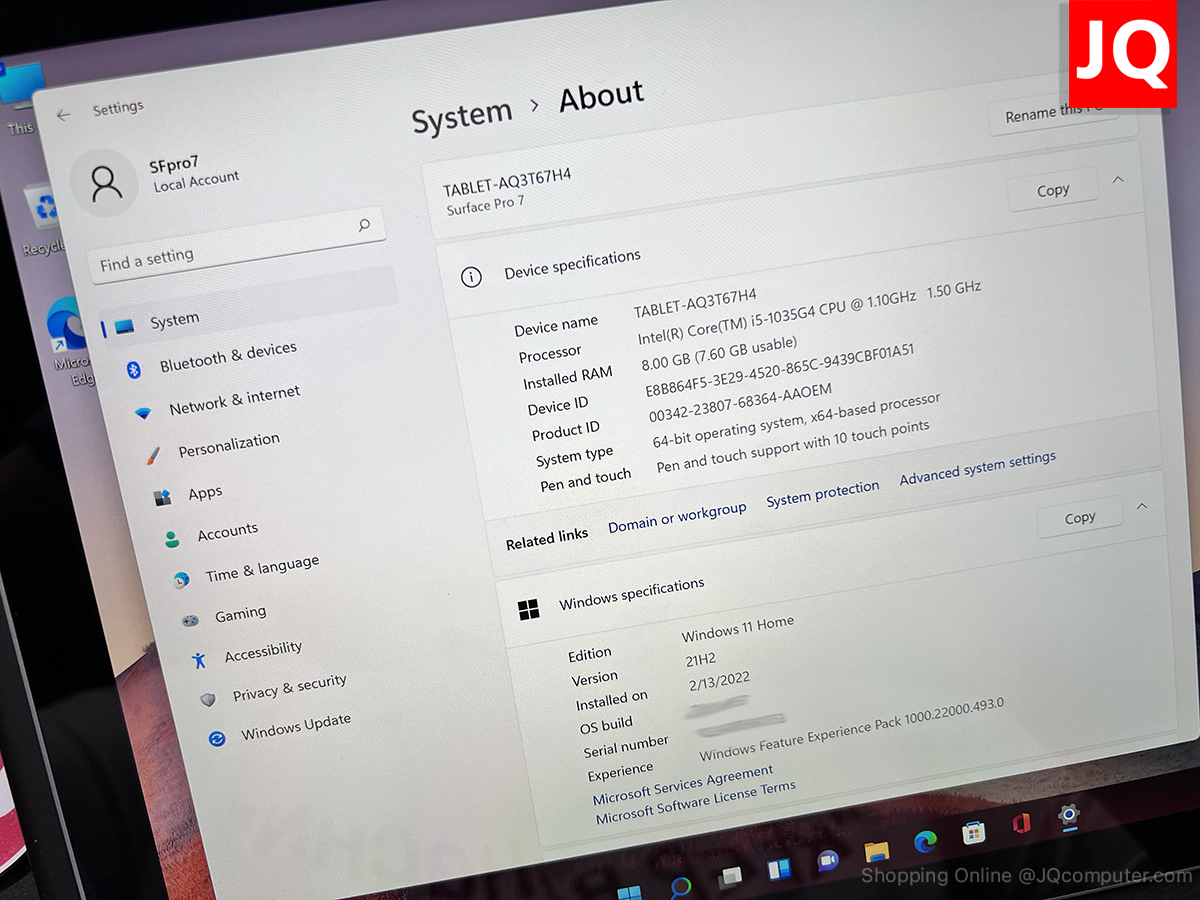The height and width of the screenshot is (900, 1200).
Task: Focus the Find a setting search box
Action: pos(236,244)
